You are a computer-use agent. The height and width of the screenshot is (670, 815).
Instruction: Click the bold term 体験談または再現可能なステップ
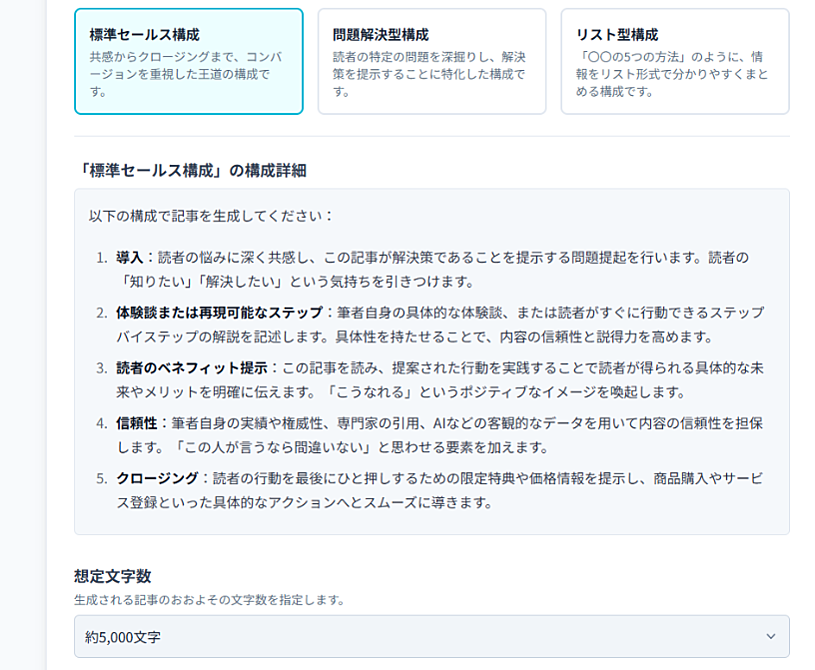point(219,312)
